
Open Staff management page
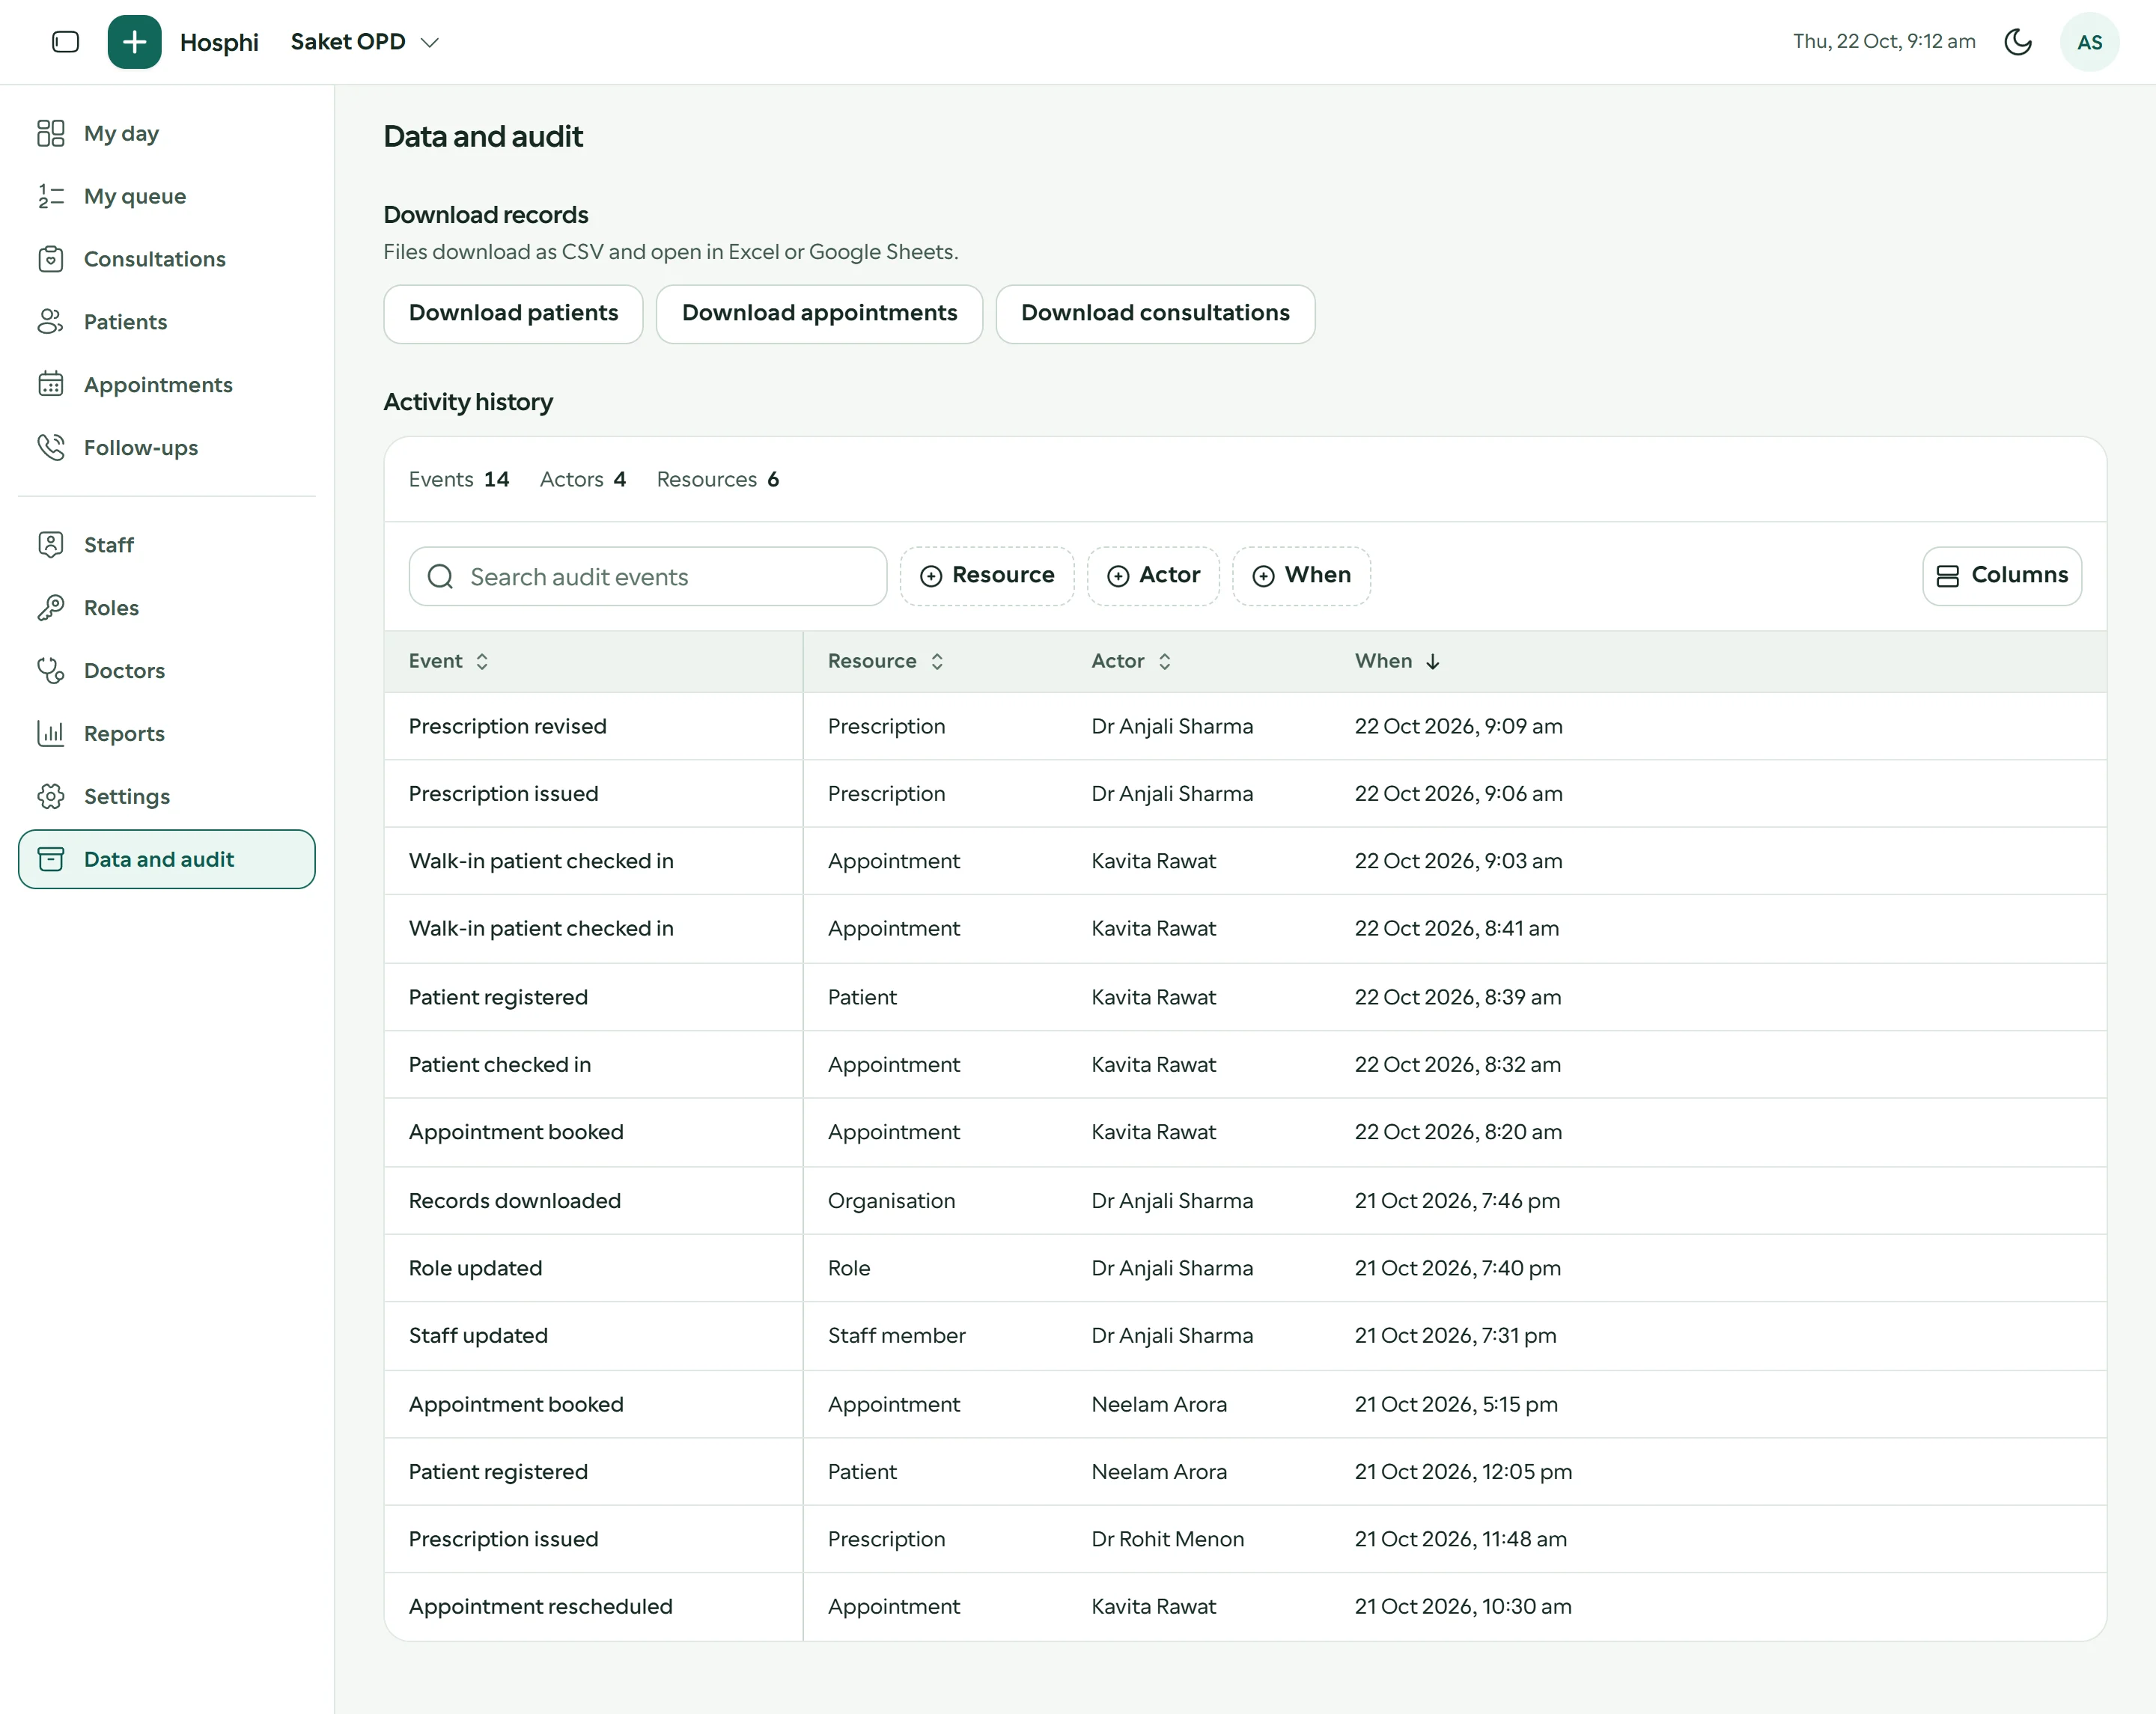click(x=167, y=545)
